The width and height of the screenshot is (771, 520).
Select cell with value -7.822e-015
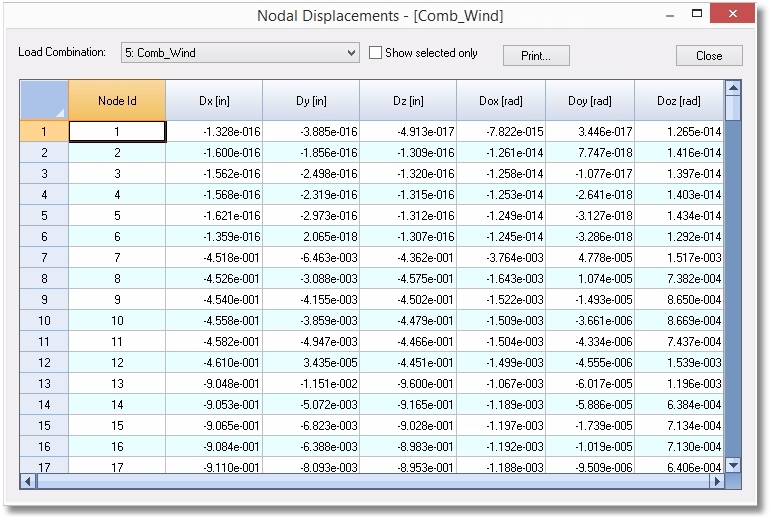click(501, 132)
